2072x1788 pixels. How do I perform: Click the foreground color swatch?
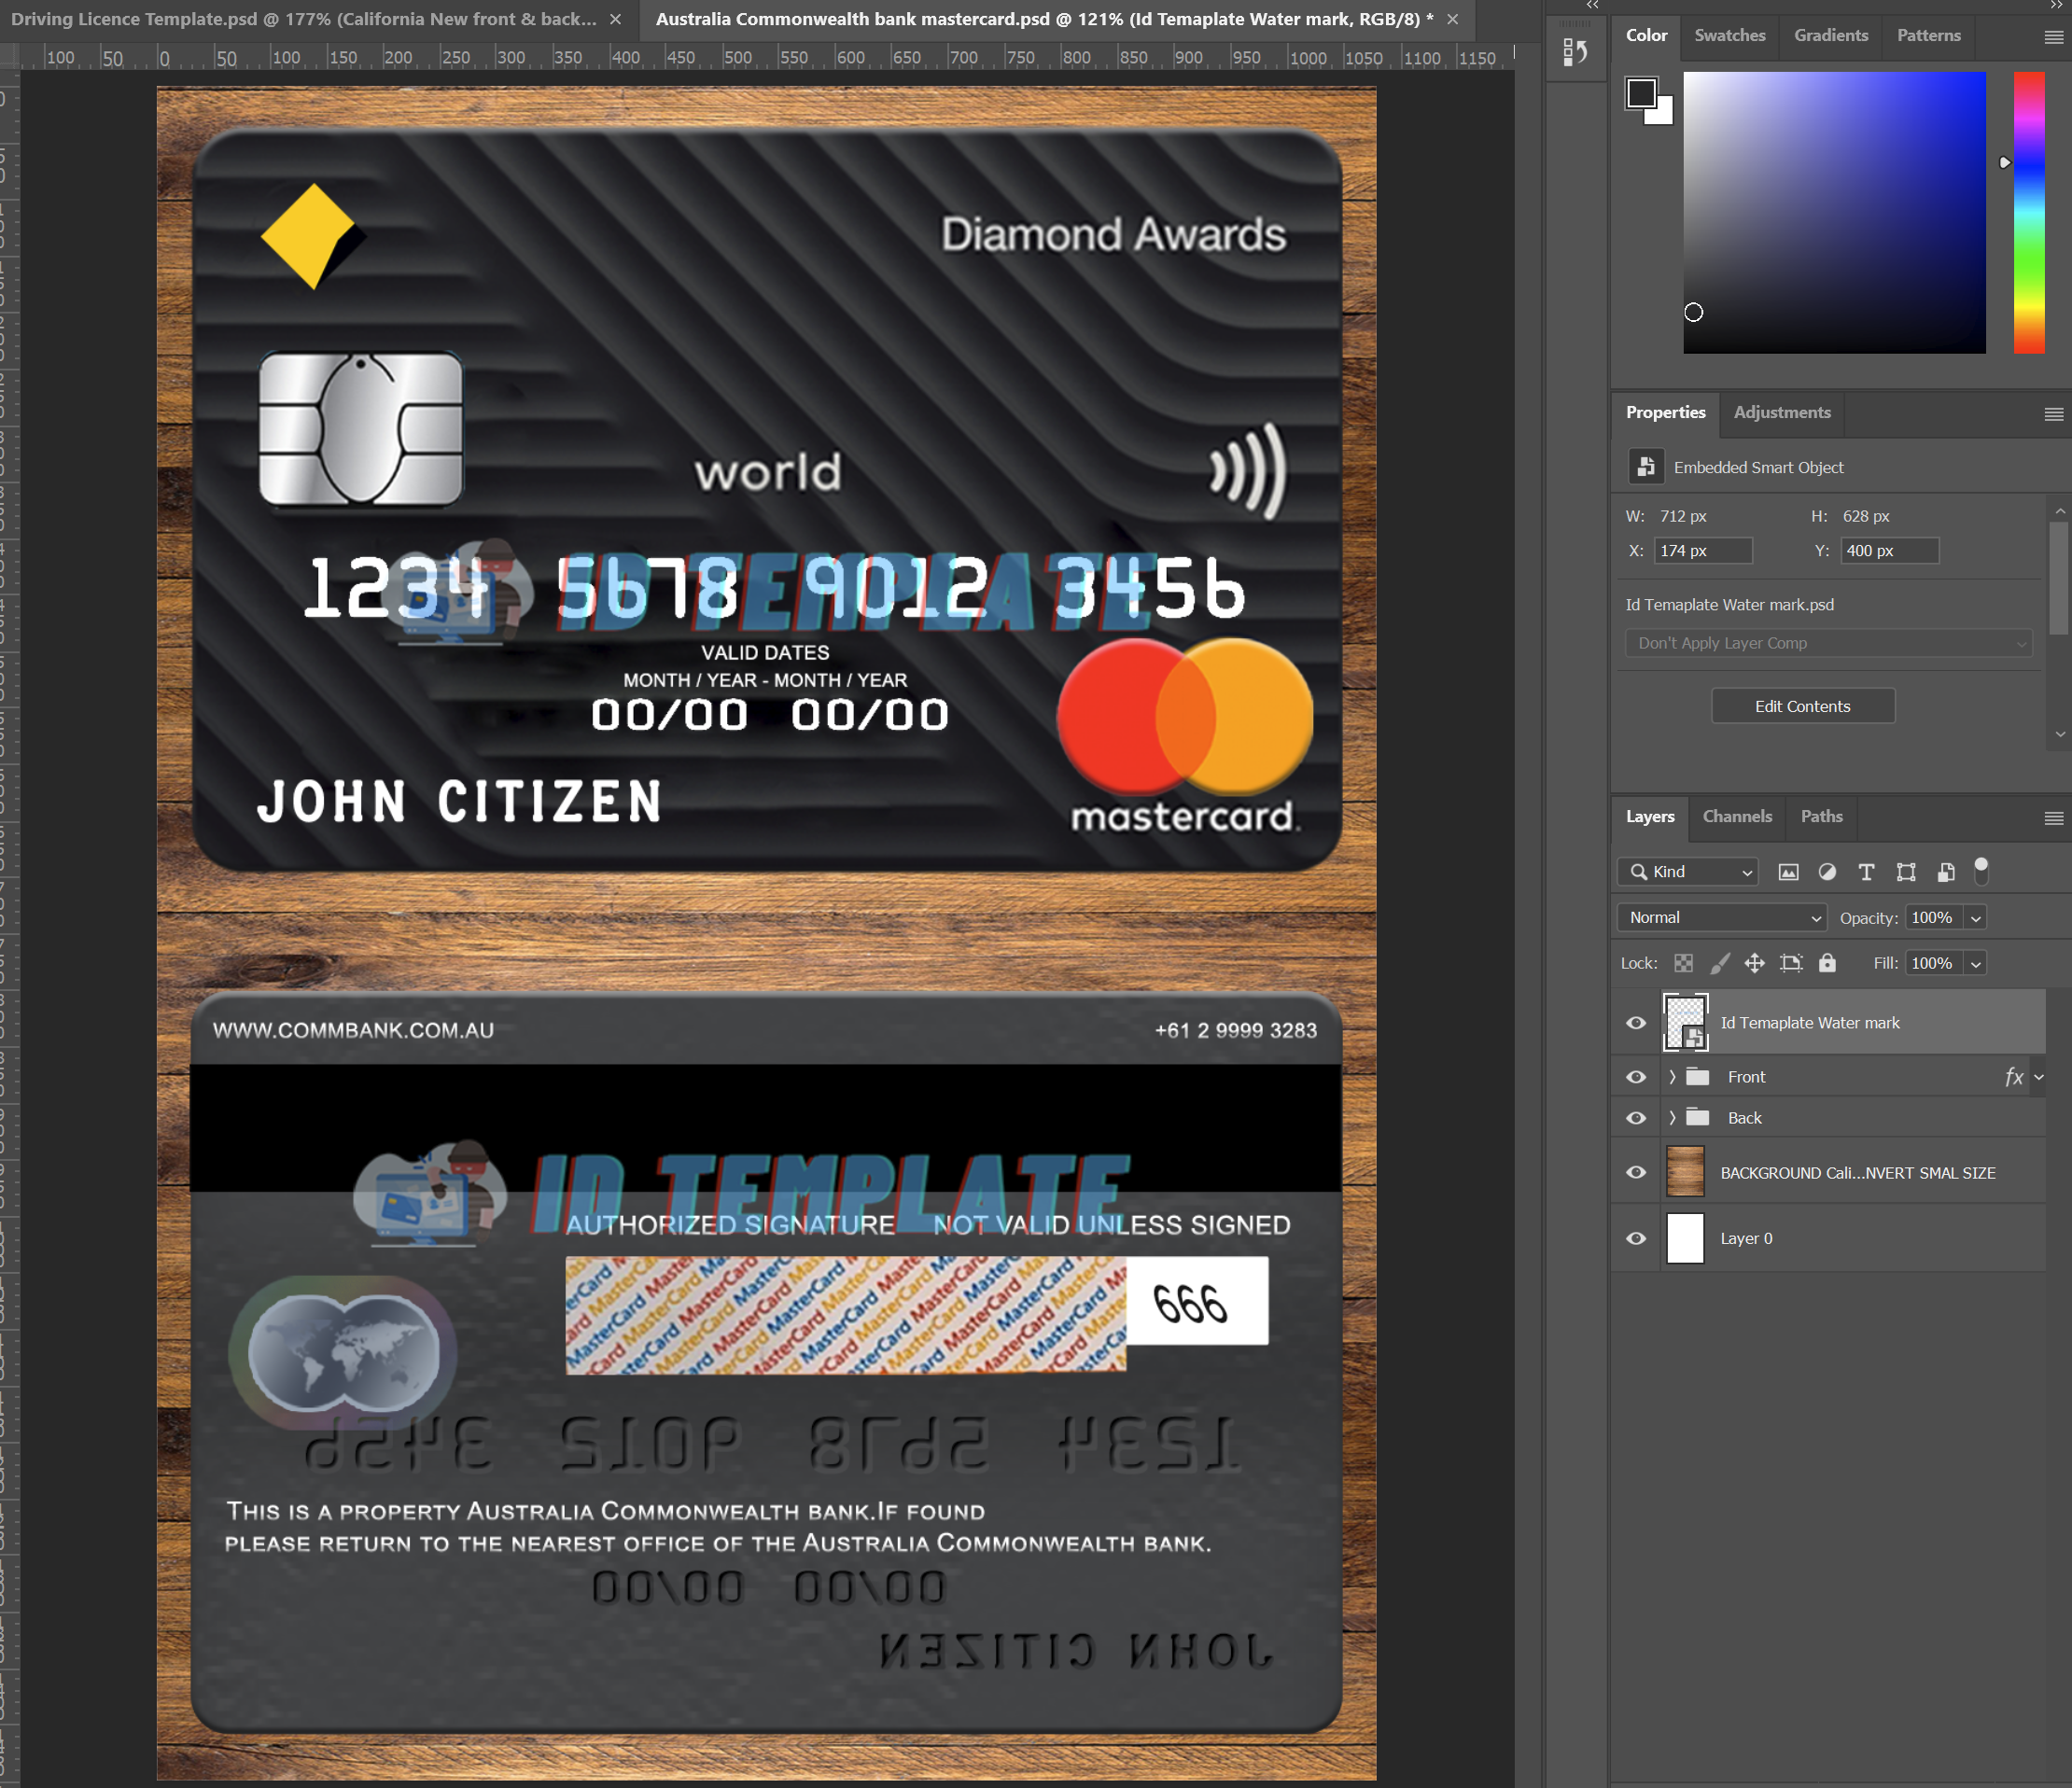pyautogui.click(x=1641, y=93)
